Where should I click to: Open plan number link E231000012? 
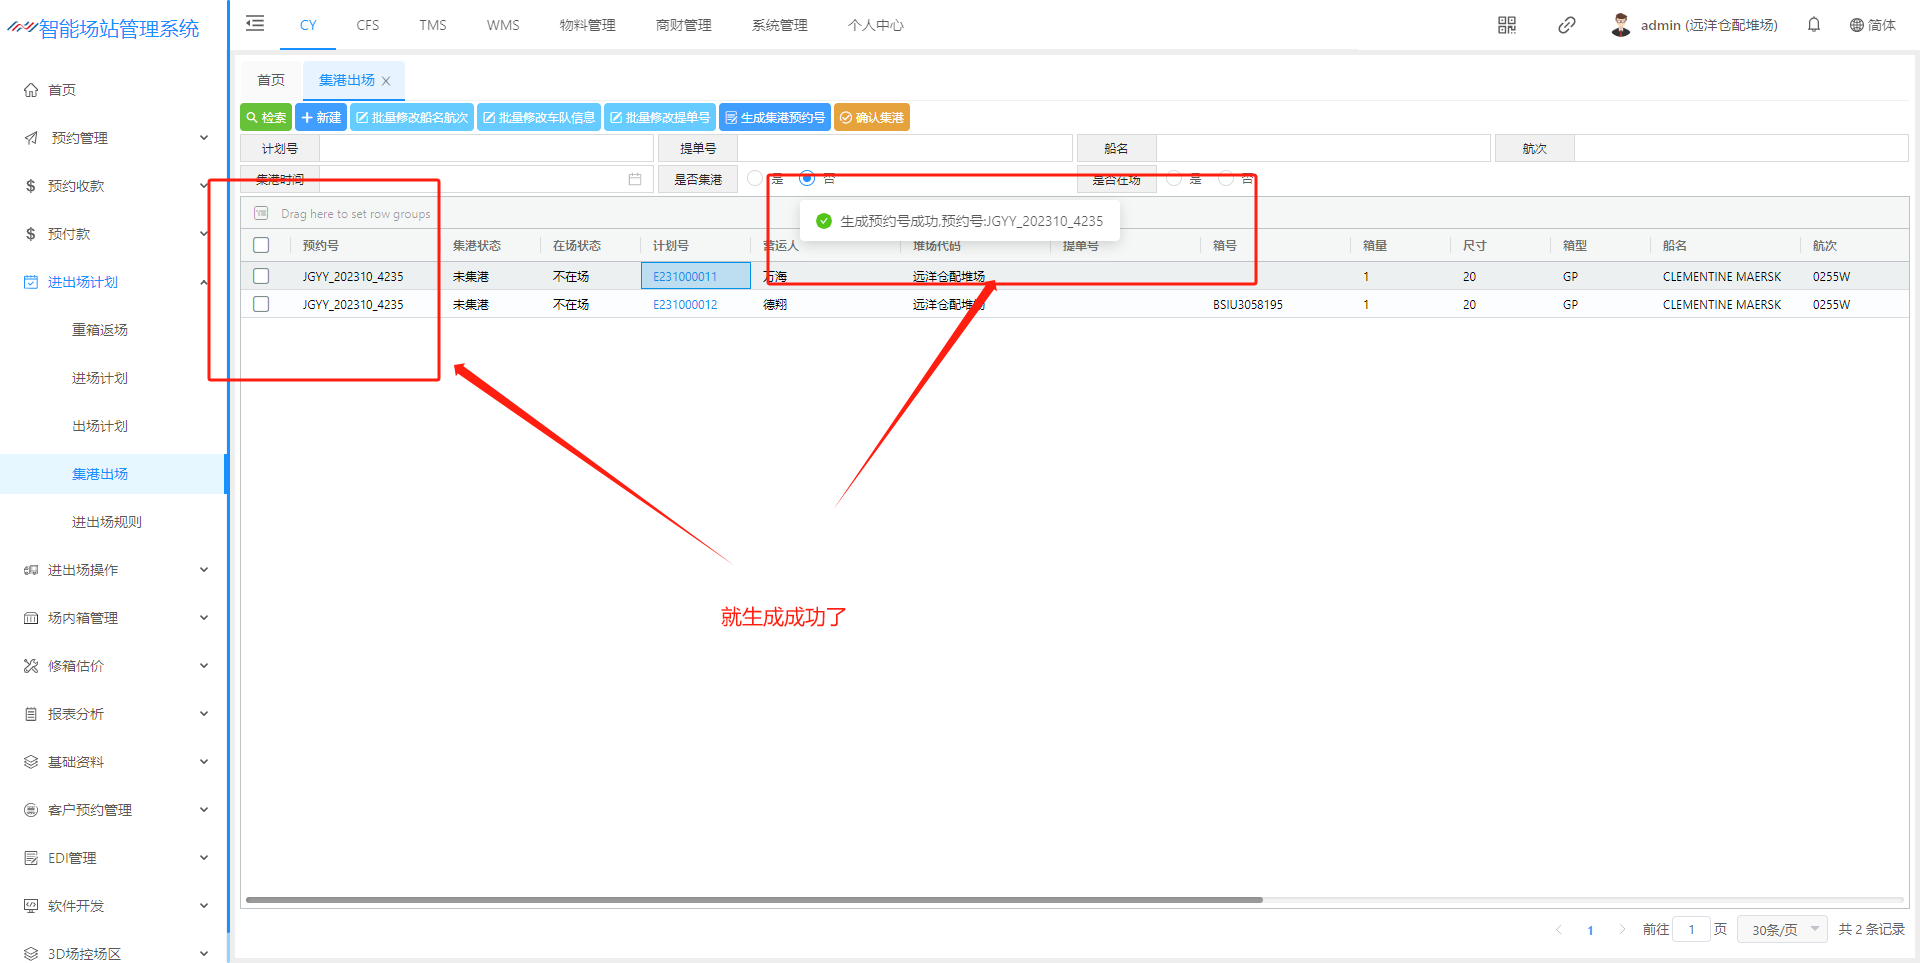[x=685, y=305]
